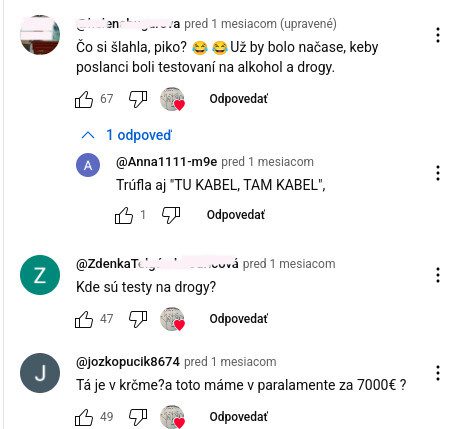Open three-dot menu for top comment
The height and width of the screenshot is (429, 461).
pos(438,35)
